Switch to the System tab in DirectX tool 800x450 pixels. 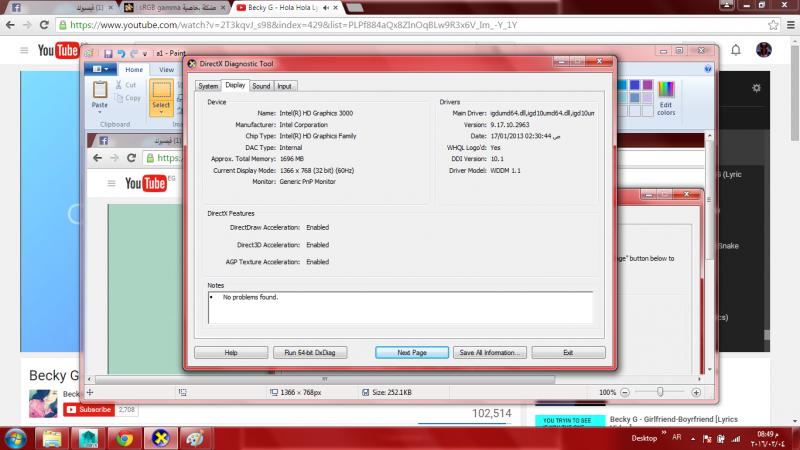pyautogui.click(x=208, y=86)
